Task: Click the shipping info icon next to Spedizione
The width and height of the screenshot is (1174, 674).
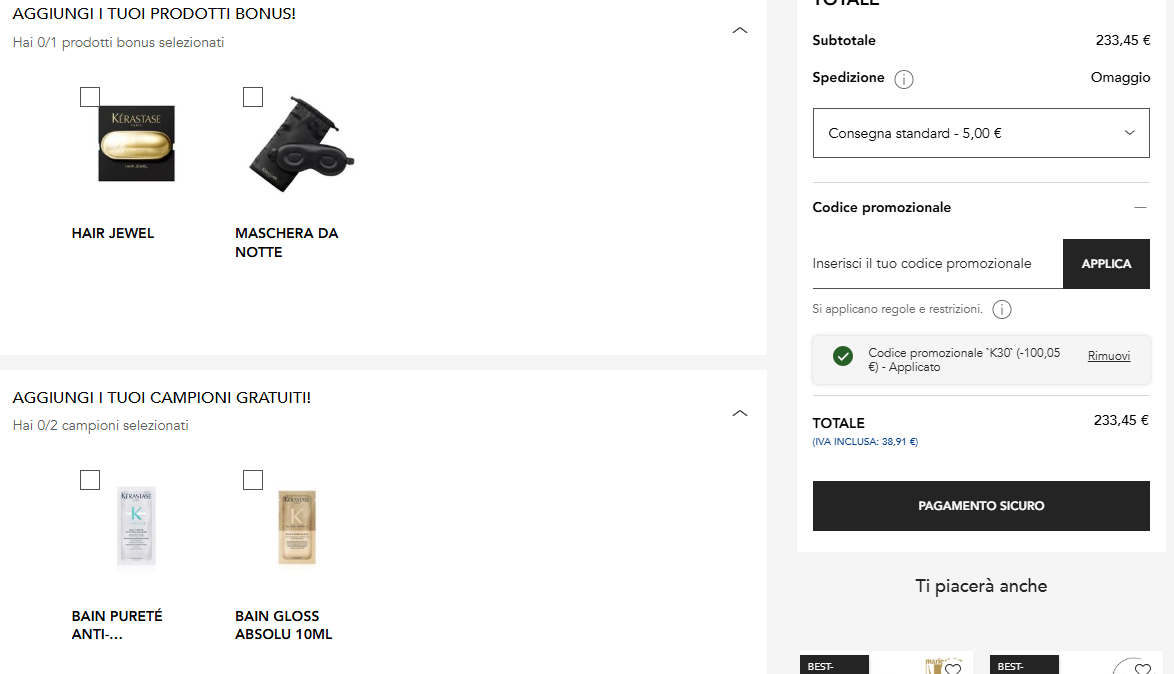Action: (904, 79)
